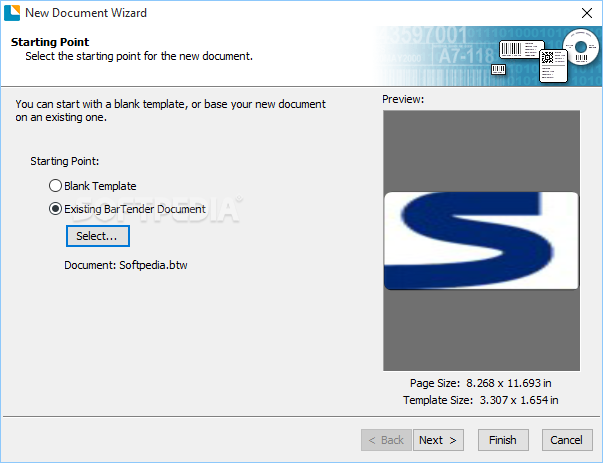Click the 'Select the starting point for the new document.' subtitle
Screen dimensions: 603x463
point(139,56)
